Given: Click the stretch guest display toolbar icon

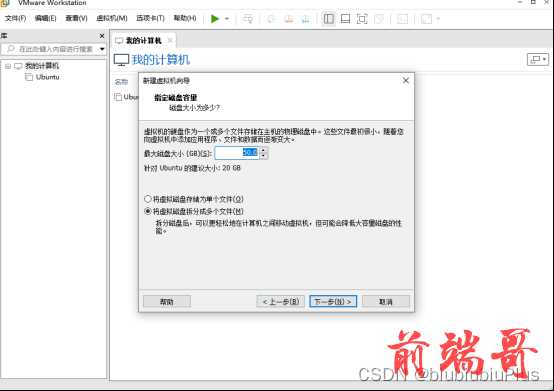Looking at the screenshot, I should (426, 19).
